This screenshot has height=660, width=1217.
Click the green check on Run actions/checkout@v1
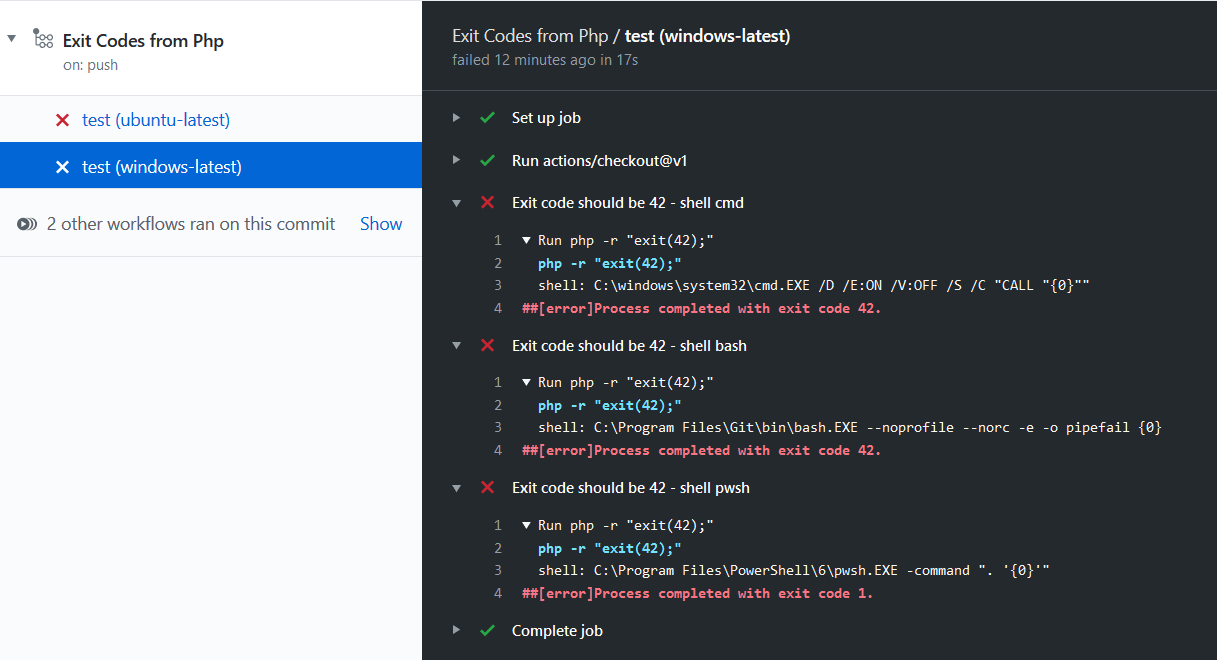tap(487, 160)
